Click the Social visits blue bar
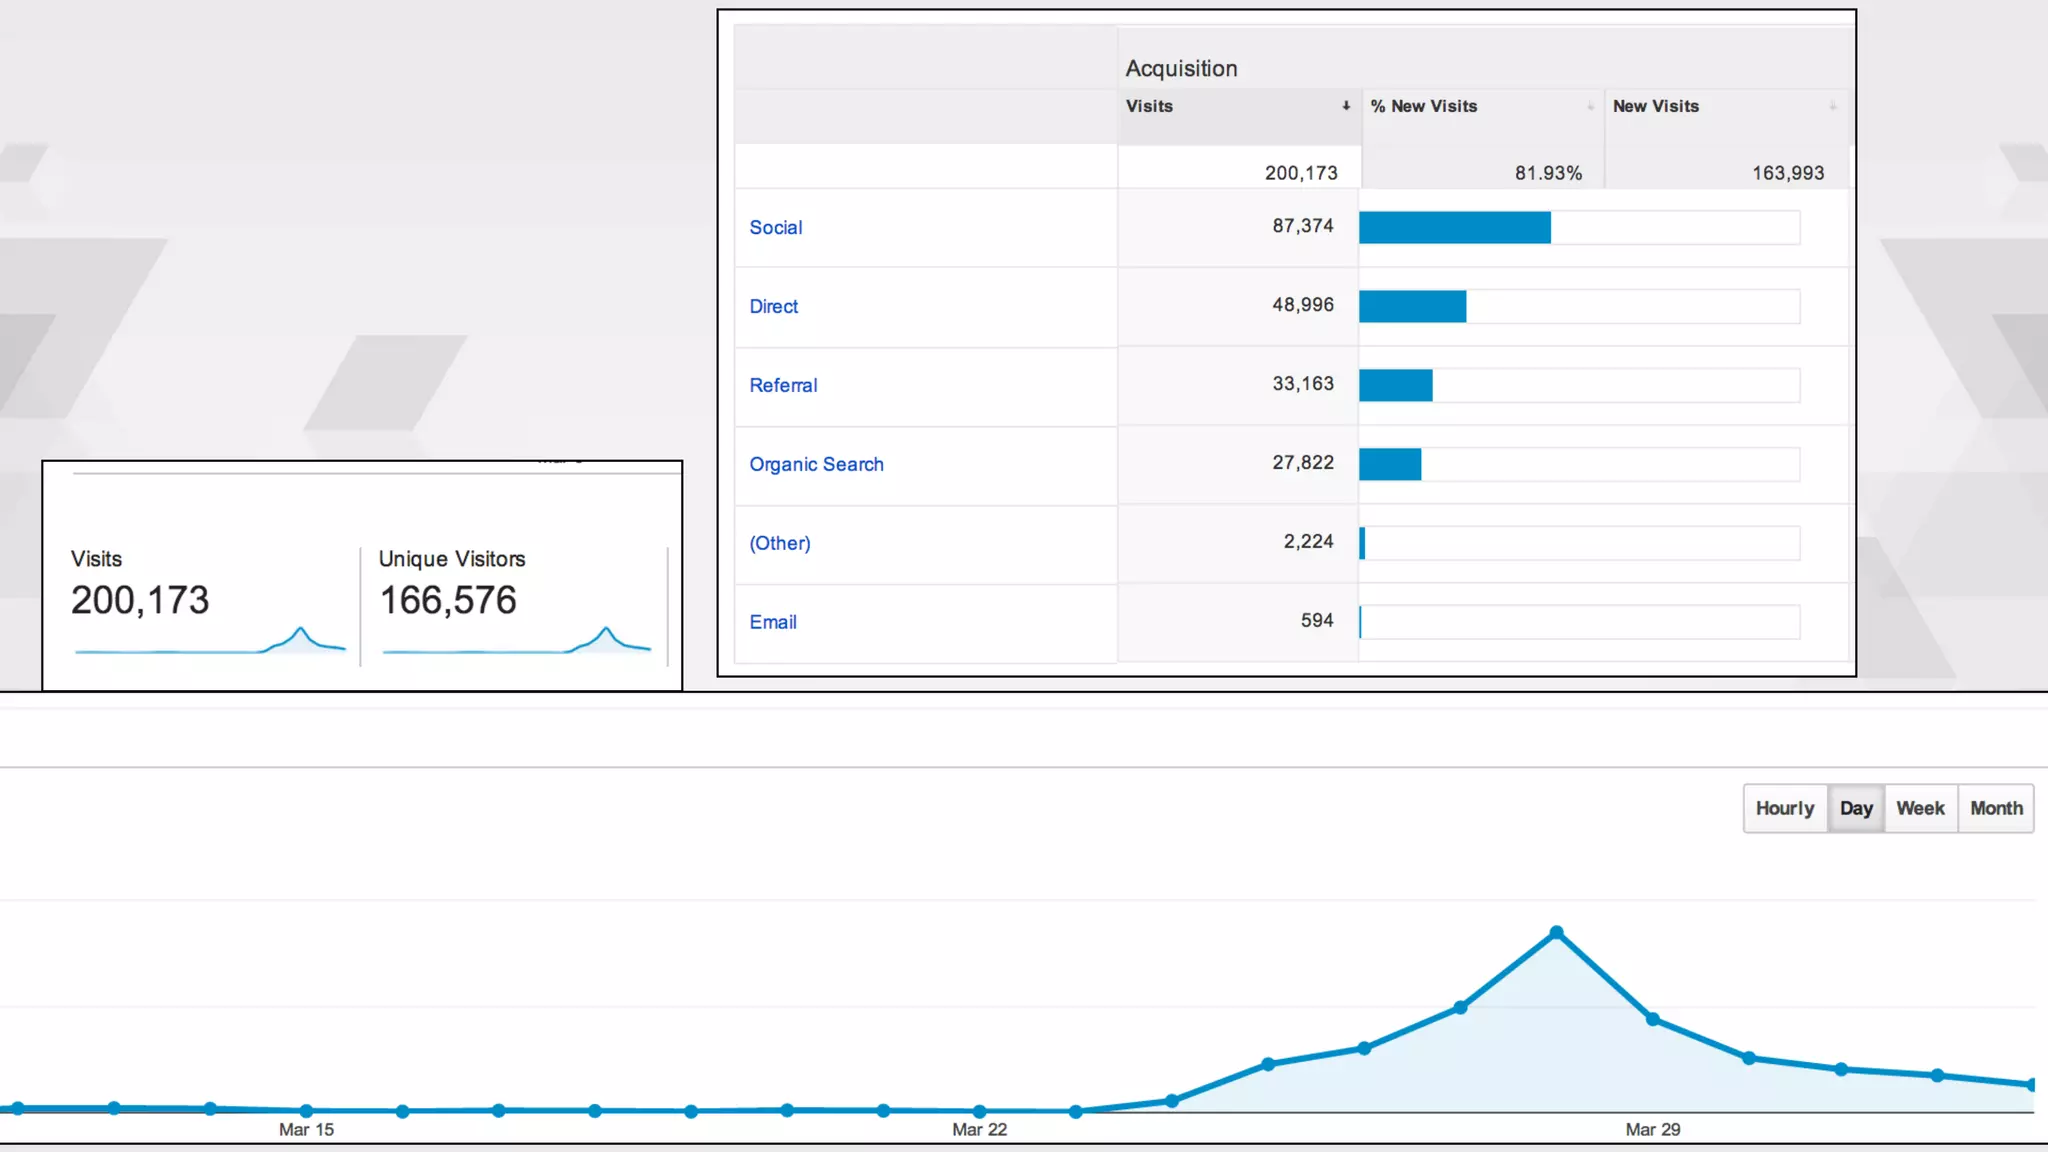 (1454, 228)
